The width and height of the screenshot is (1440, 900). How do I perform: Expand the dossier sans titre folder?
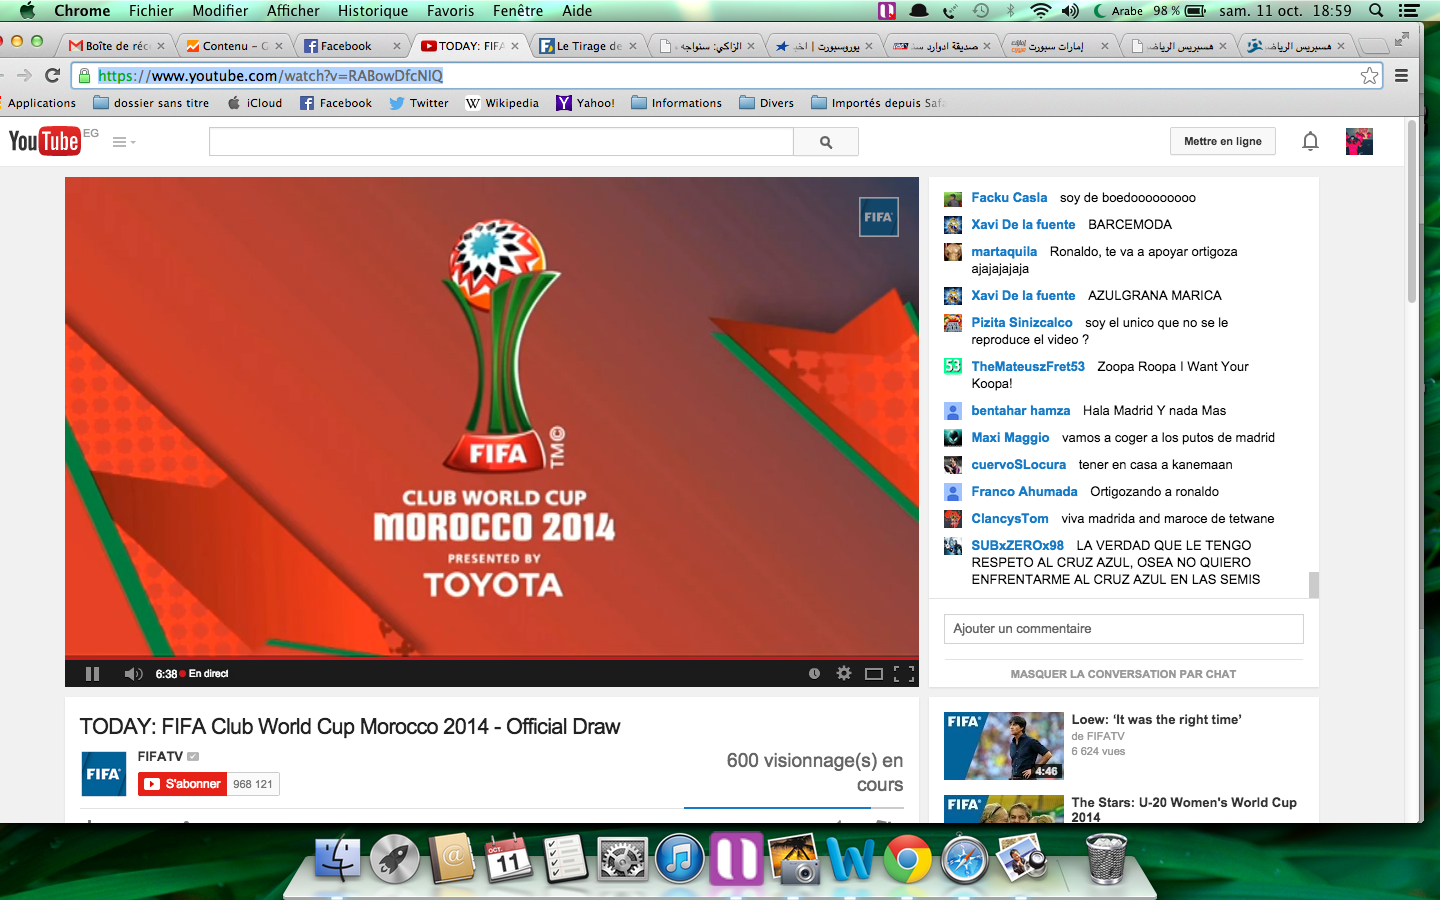pyautogui.click(x=151, y=103)
